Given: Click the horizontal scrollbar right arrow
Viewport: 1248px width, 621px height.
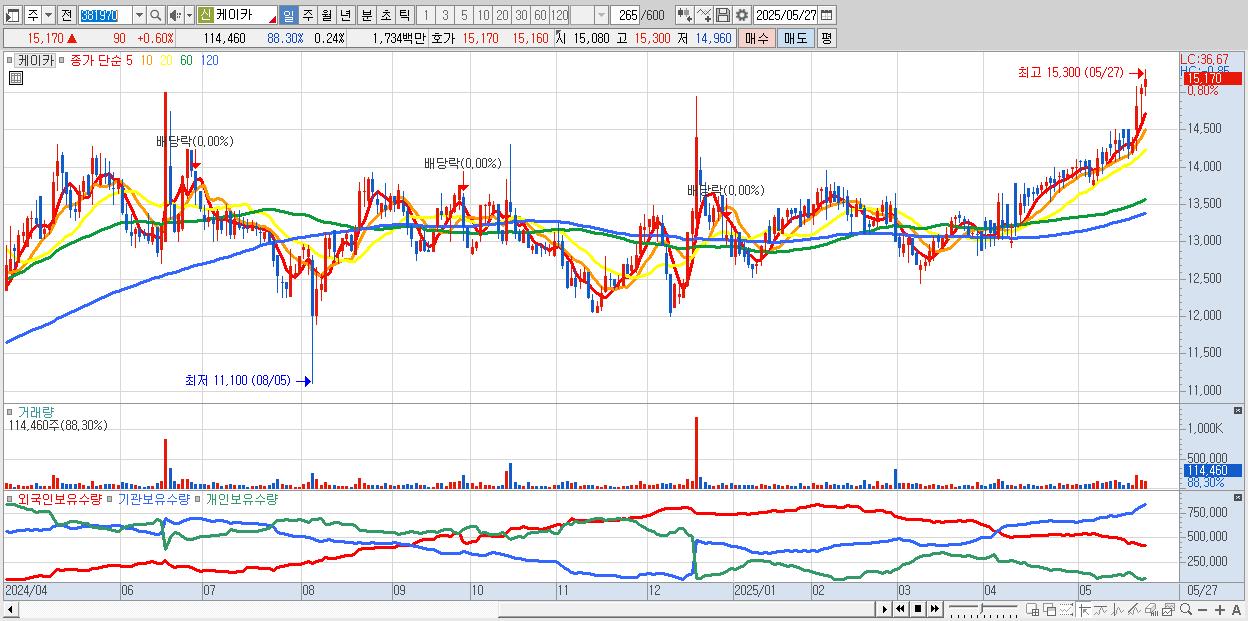Looking at the screenshot, I should (x=884, y=609).
